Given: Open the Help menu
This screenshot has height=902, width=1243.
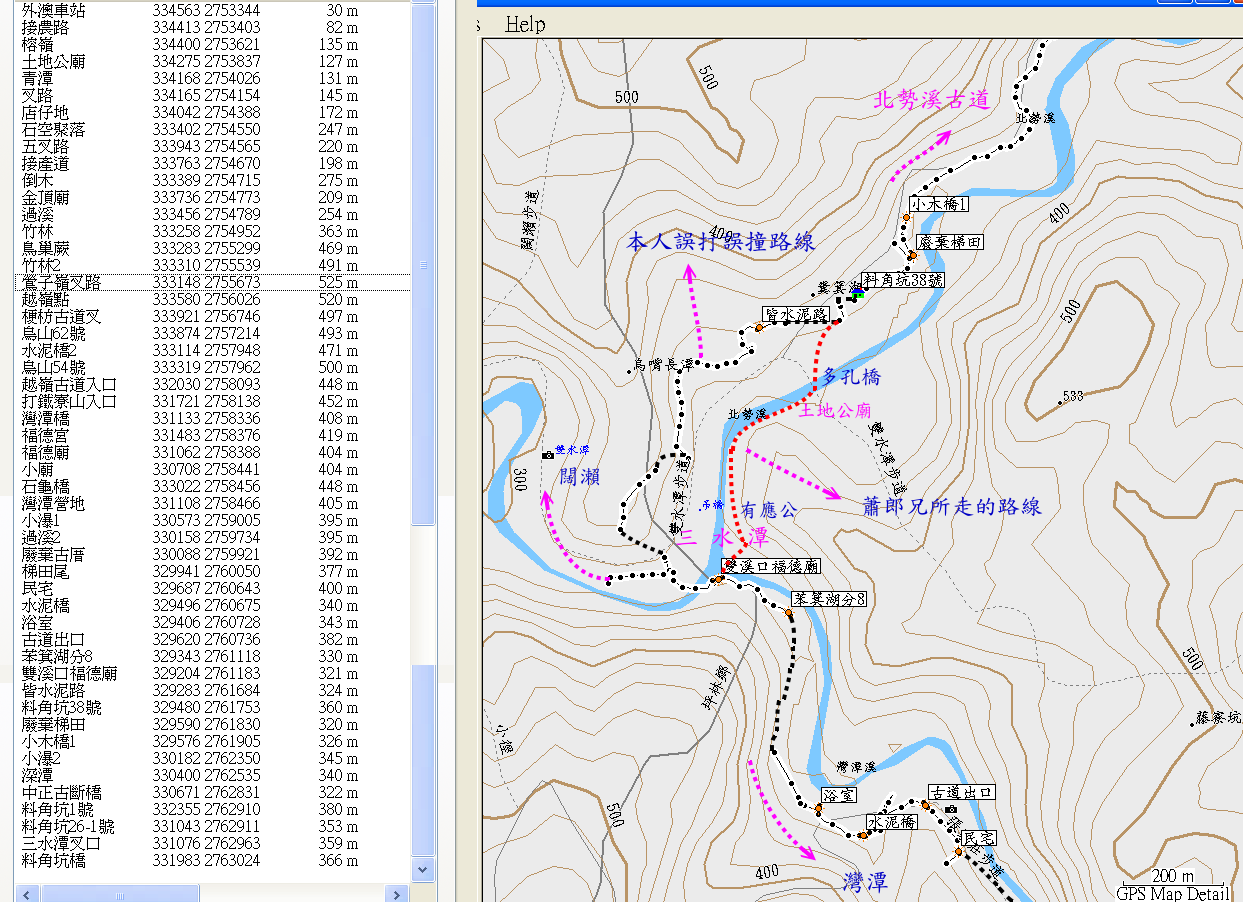Looking at the screenshot, I should (525, 24).
